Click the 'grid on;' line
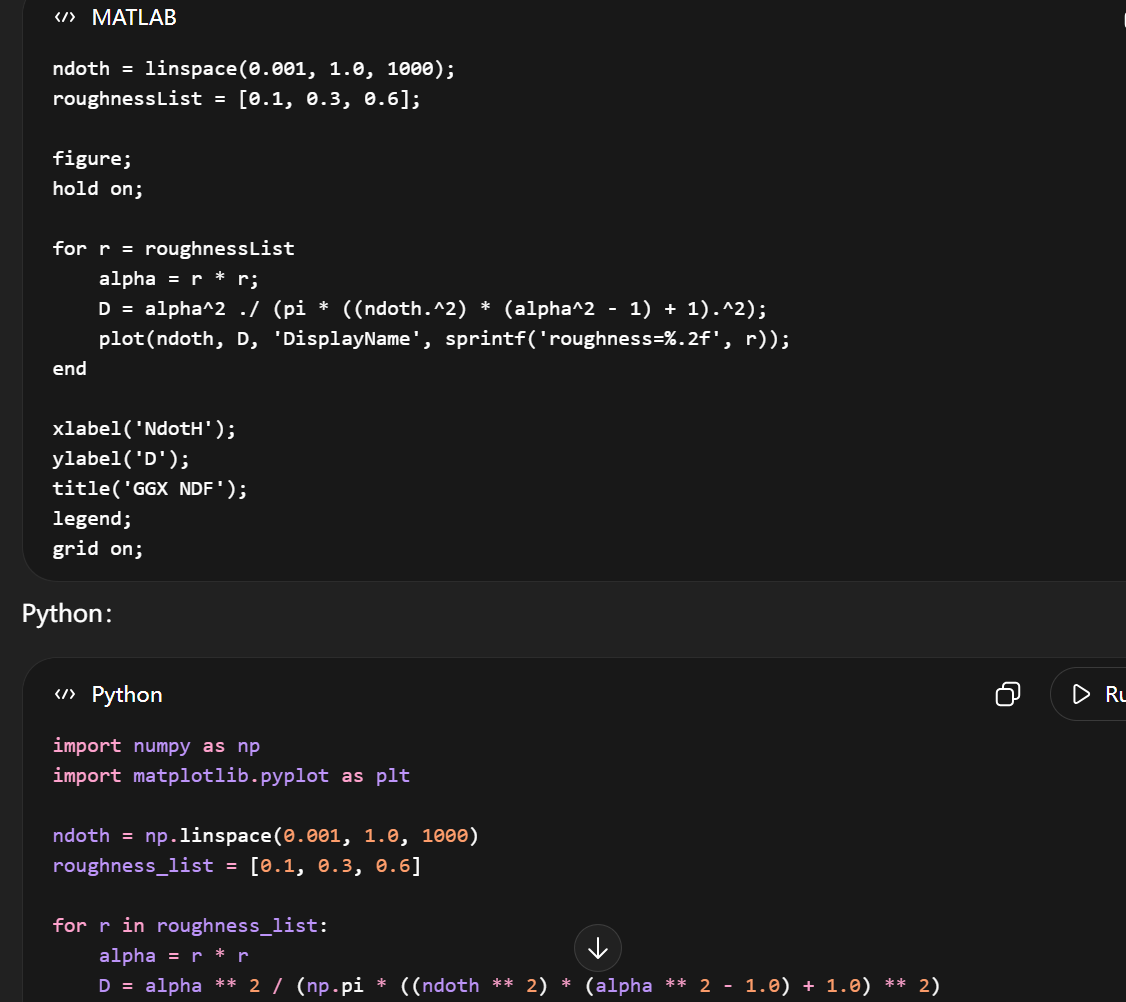 pos(98,549)
